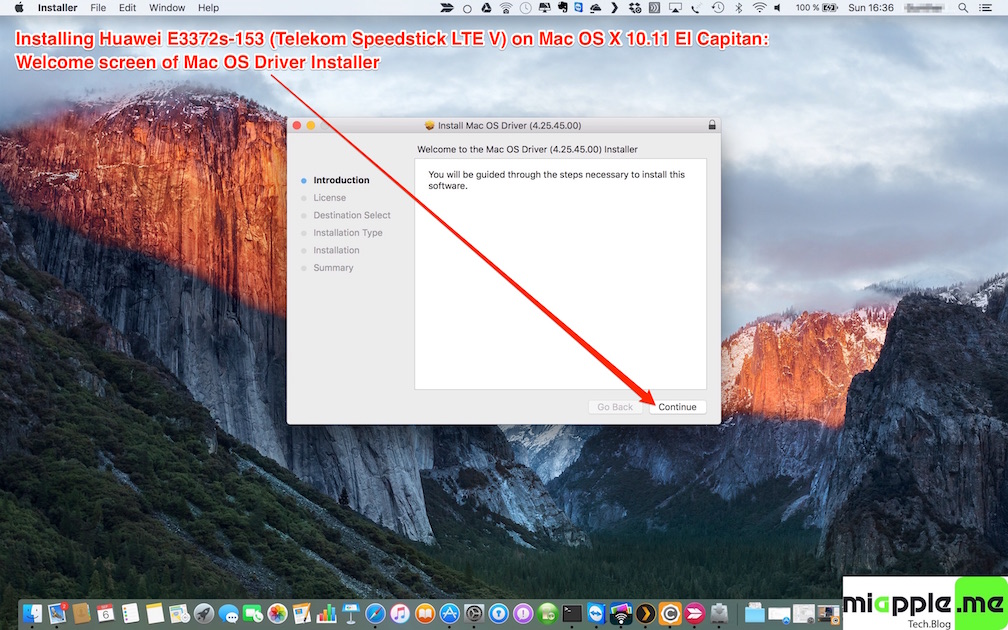The height and width of the screenshot is (630, 1008).
Task: Open 1Password from the Dock
Action: pos(498,613)
